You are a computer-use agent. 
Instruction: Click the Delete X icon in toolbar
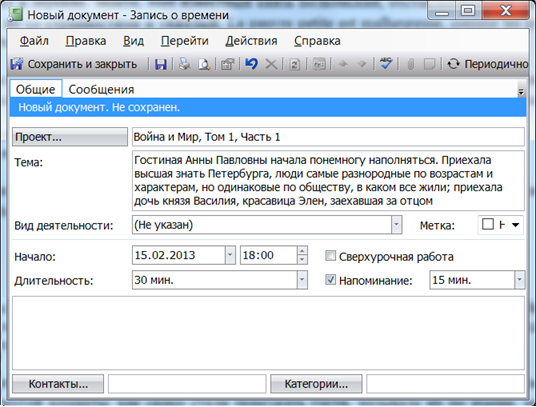pyautogui.click(x=271, y=64)
